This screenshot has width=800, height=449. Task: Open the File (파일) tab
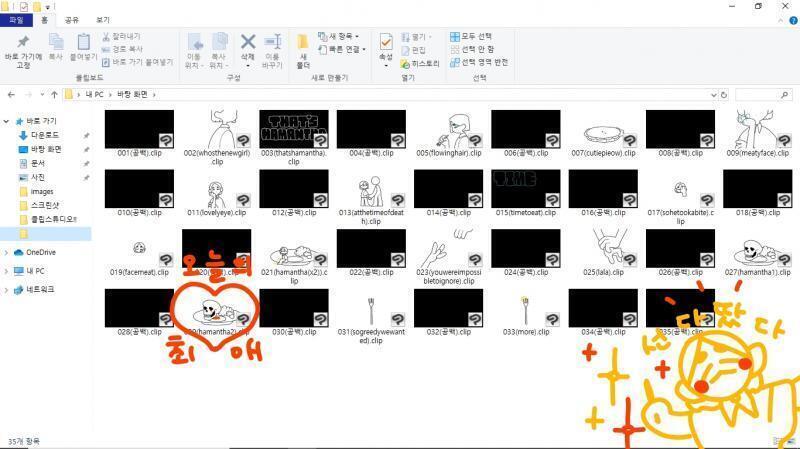[16, 20]
